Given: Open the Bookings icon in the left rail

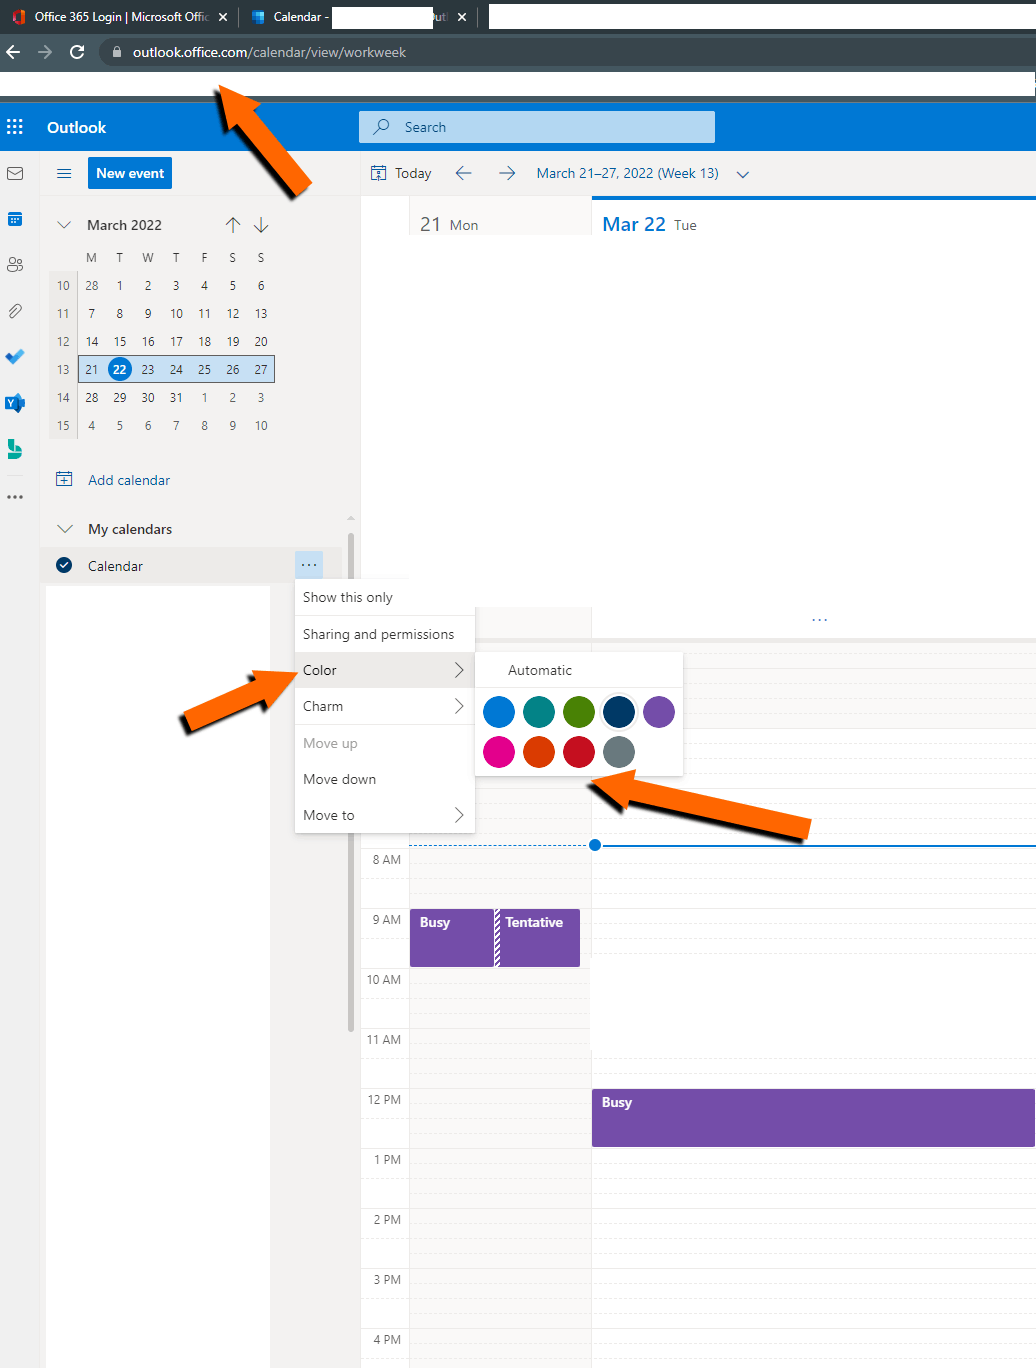Looking at the screenshot, I should [15, 449].
